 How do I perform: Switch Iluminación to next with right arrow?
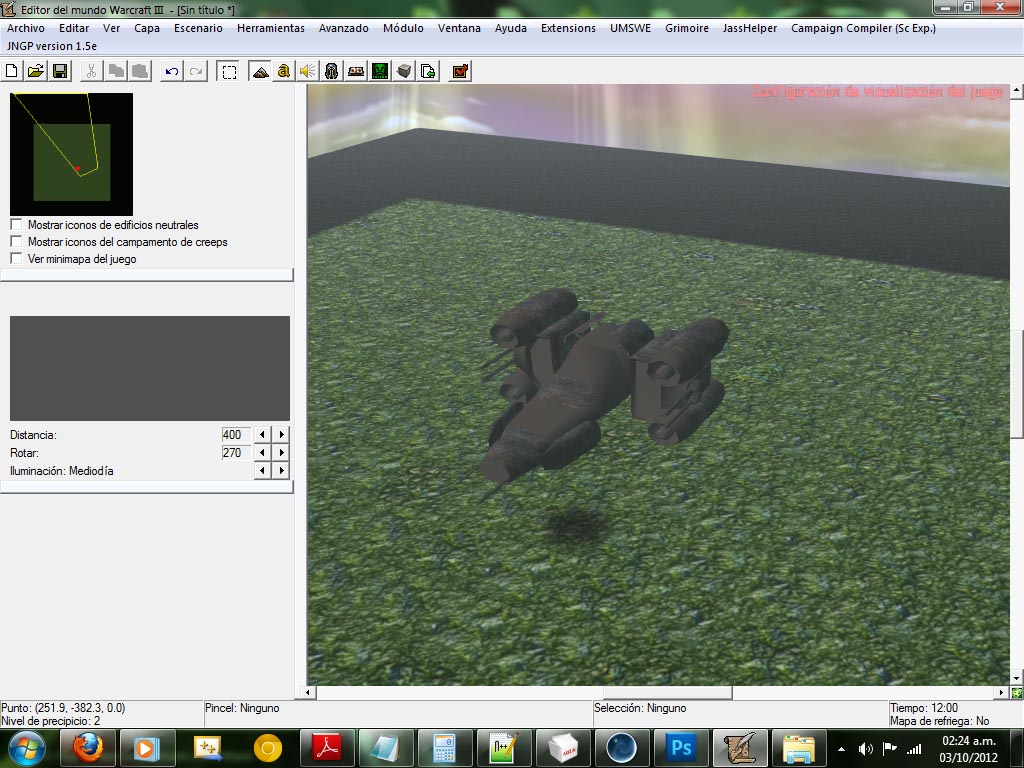(281, 470)
